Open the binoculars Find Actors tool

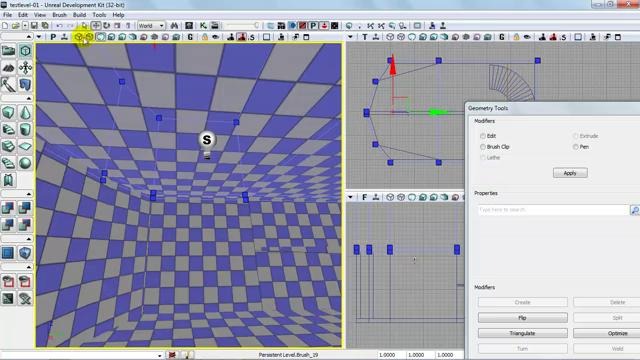click(x=175, y=26)
